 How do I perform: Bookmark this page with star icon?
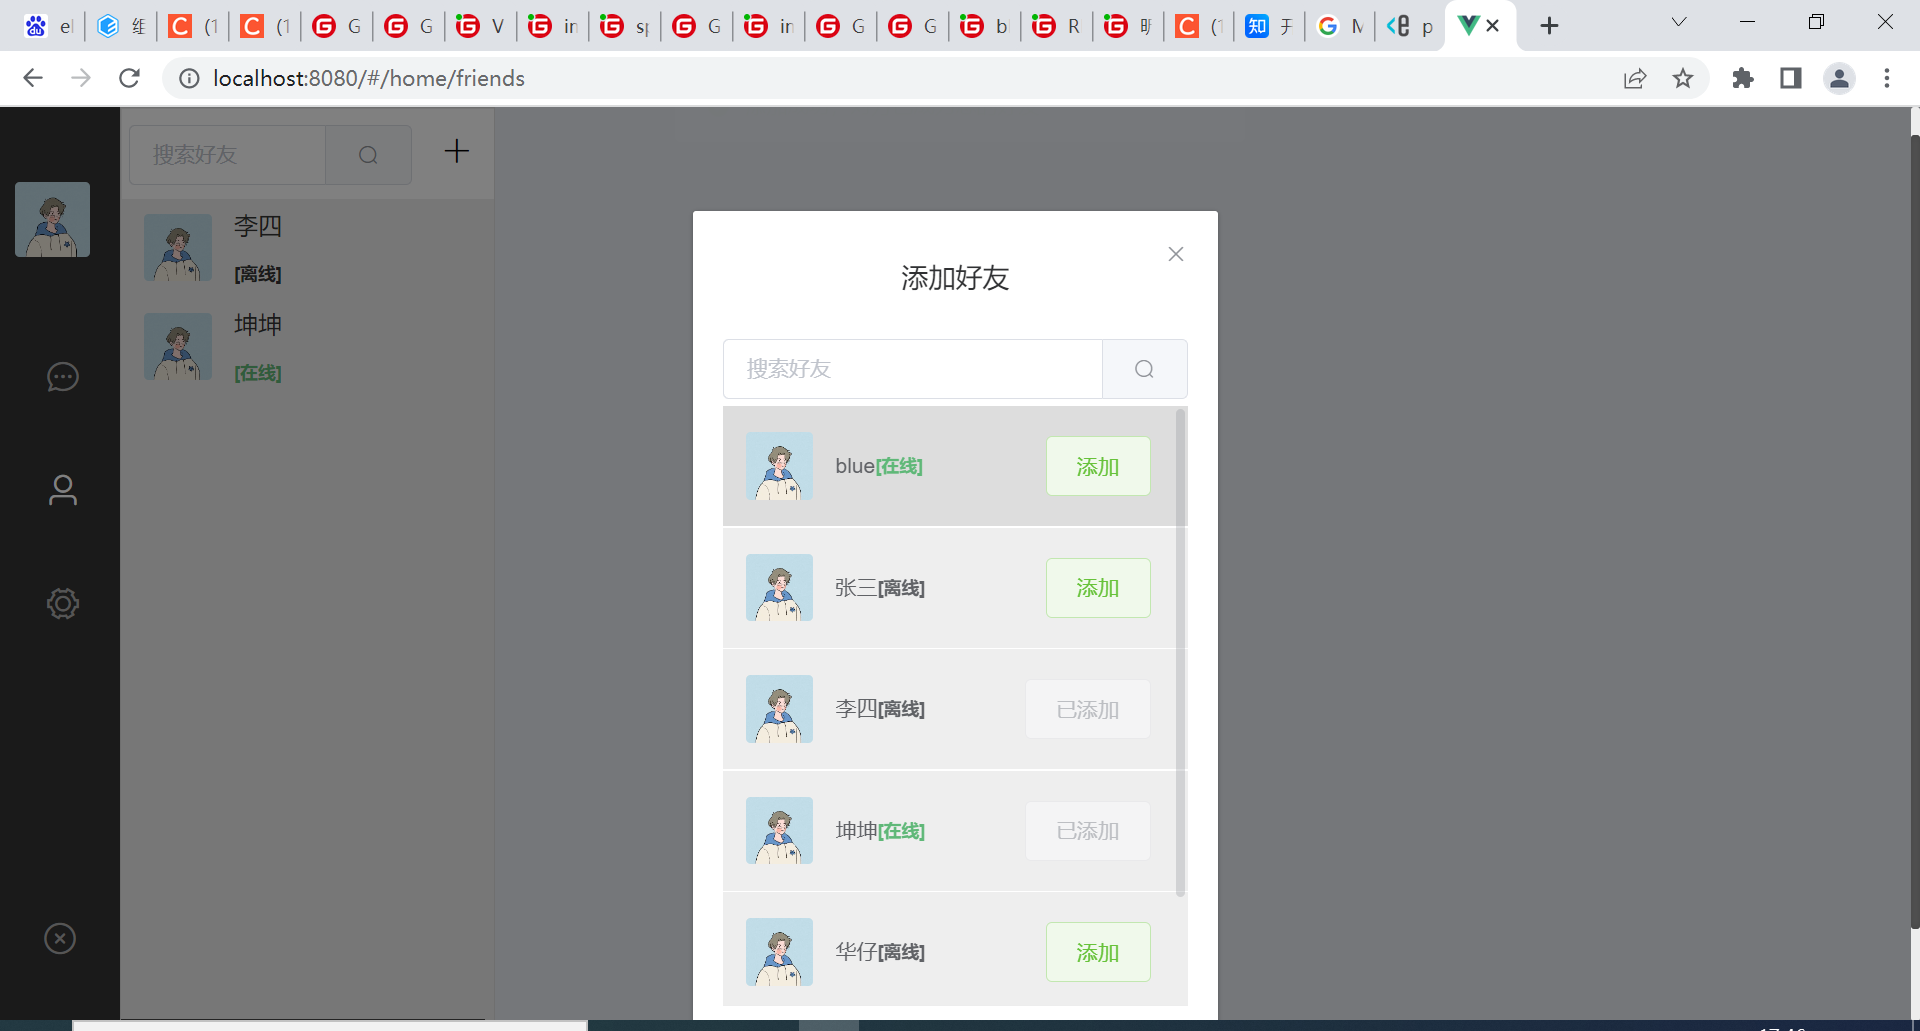click(1683, 78)
